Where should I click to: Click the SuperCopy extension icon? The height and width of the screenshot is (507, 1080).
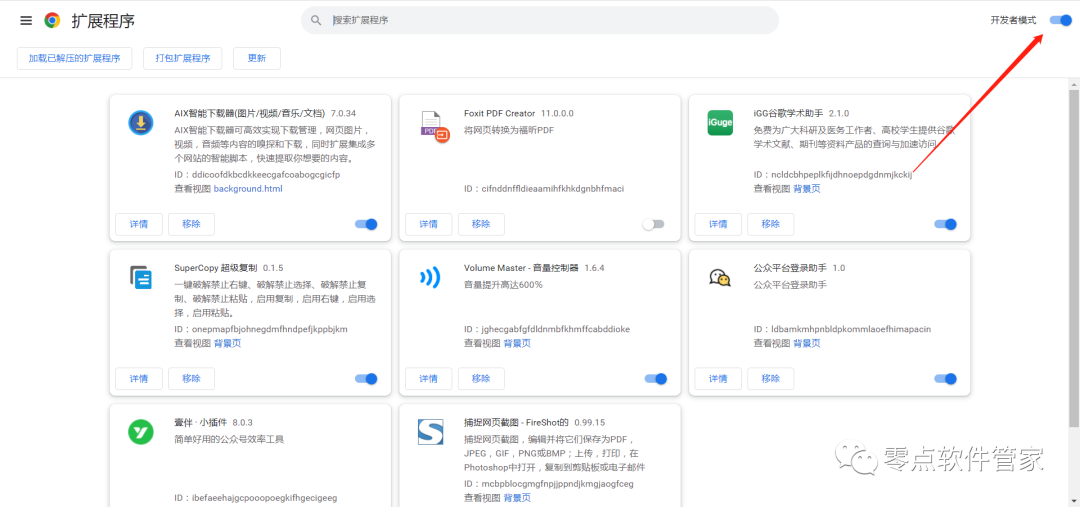pos(141,278)
